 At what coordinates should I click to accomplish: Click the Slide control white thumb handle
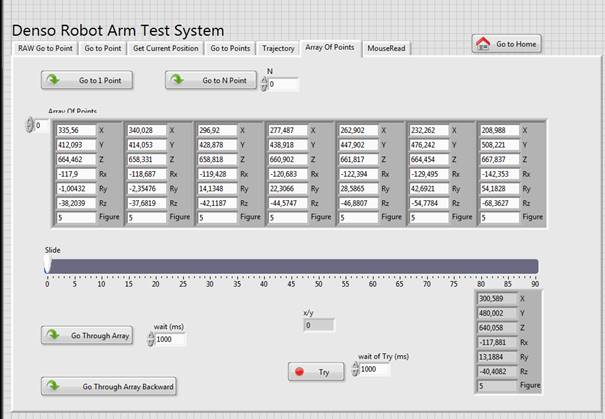47,266
